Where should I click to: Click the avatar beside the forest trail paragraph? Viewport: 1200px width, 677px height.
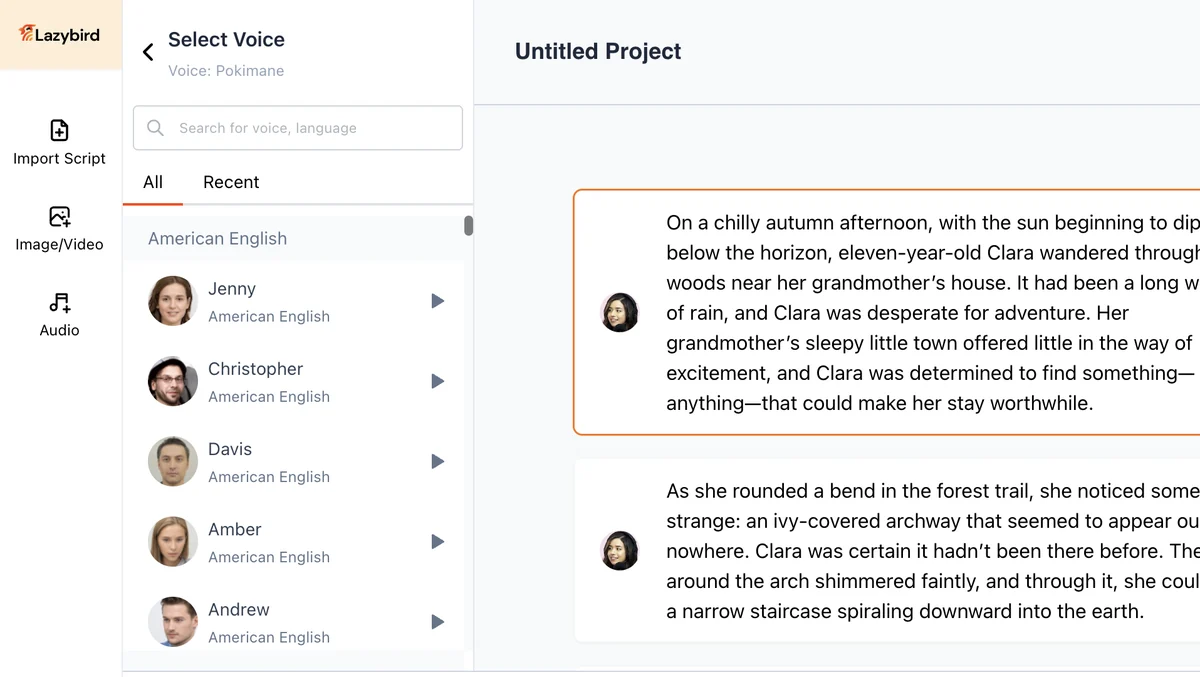(x=620, y=551)
